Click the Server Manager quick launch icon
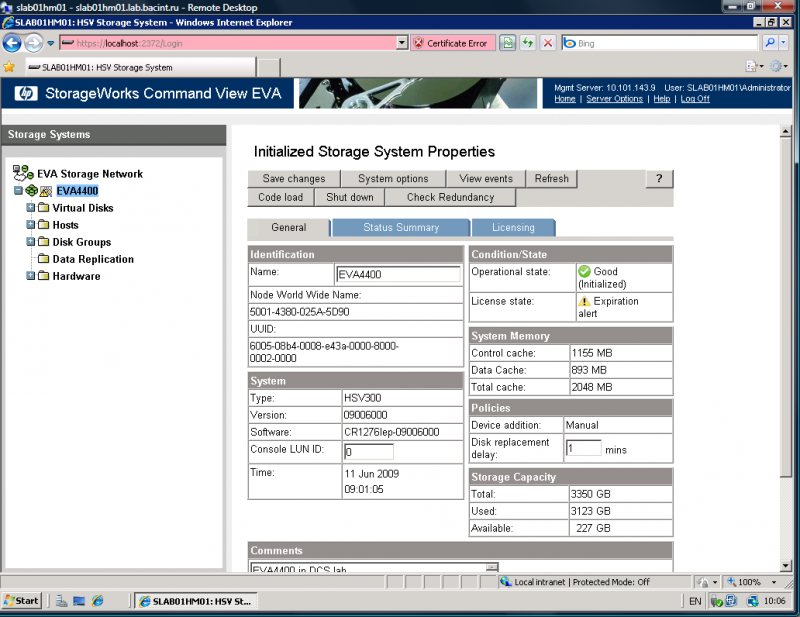This screenshot has width=800, height=617. point(61,601)
